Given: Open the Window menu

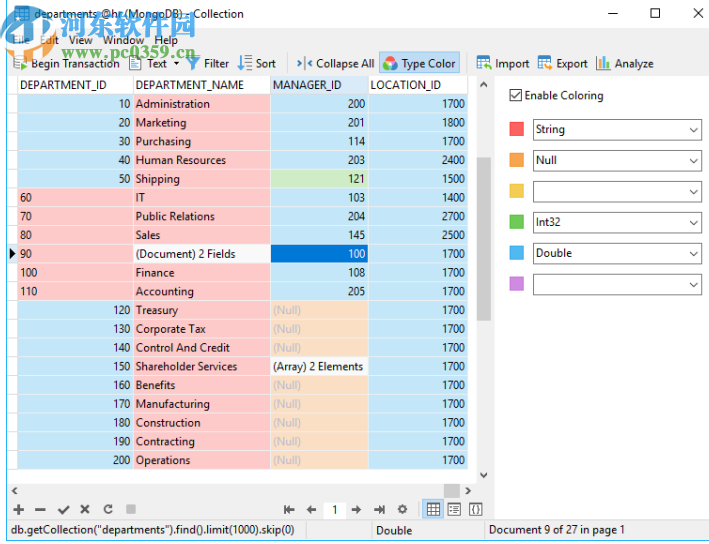Looking at the screenshot, I should [x=123, y=40].
